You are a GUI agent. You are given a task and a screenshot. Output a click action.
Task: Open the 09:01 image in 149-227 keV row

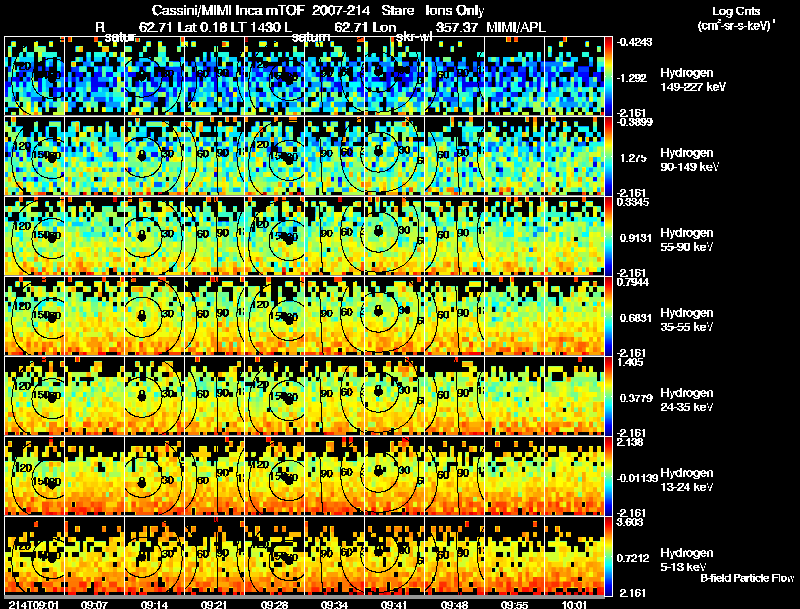(35, 76)
